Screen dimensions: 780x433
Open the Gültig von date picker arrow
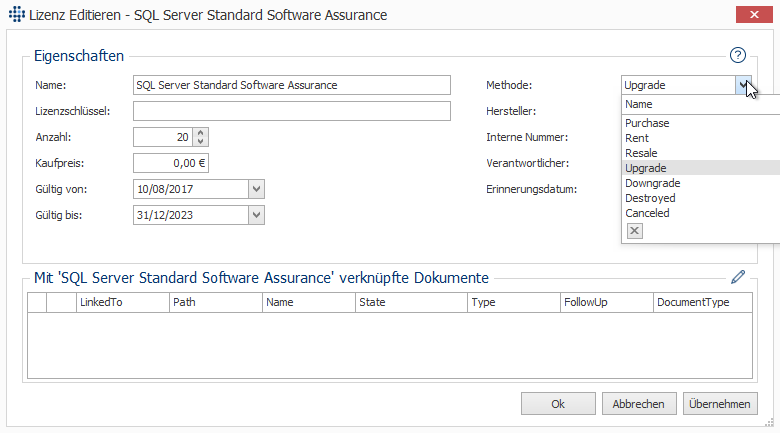click(256, 189)
